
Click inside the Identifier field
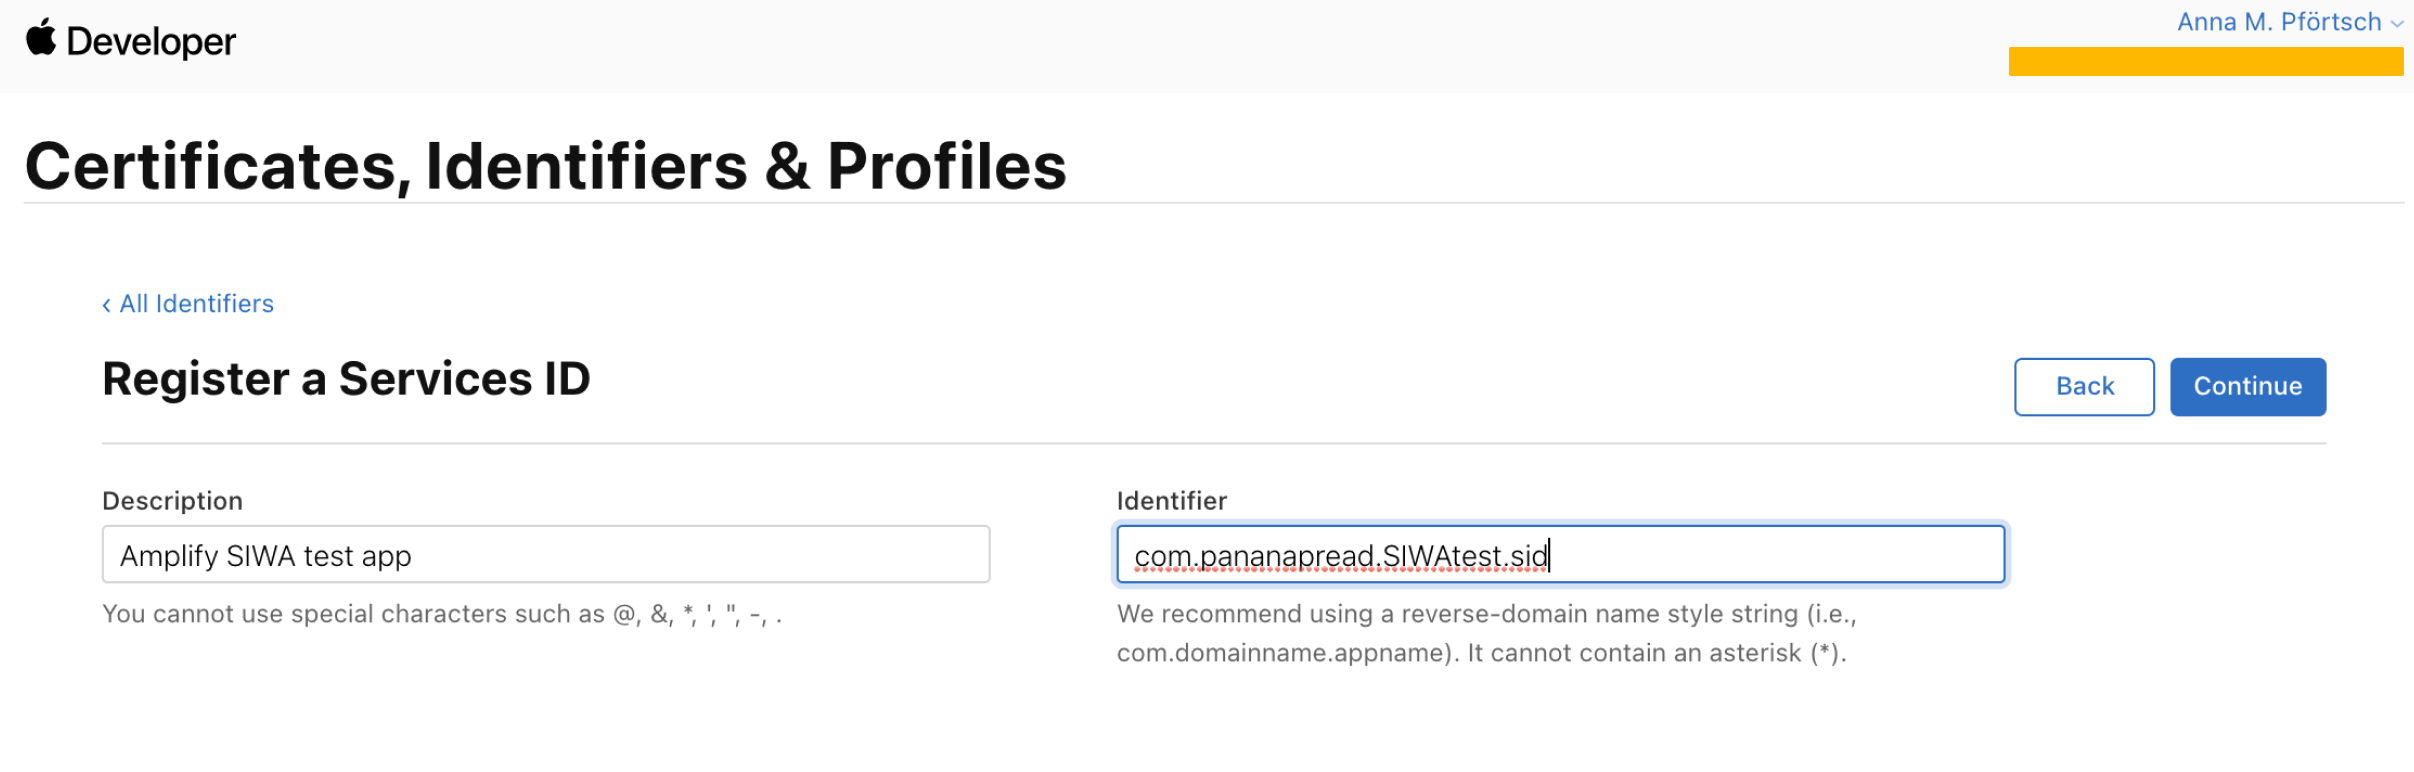(1560, 554)
